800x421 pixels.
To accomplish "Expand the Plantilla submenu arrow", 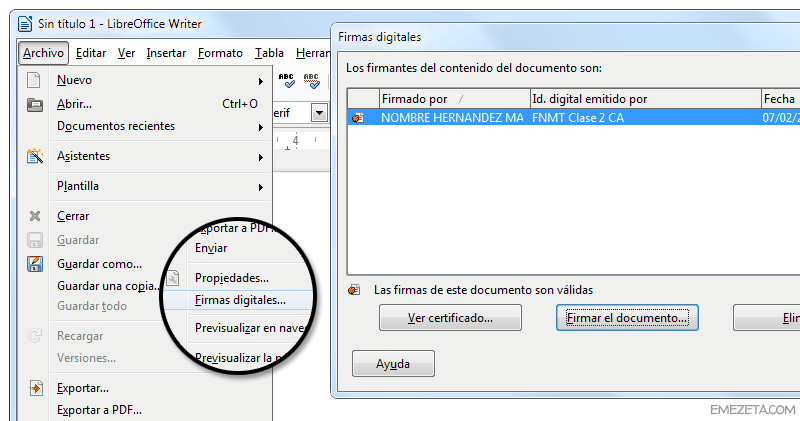I will pyautogui.click(x=261, y=187).
